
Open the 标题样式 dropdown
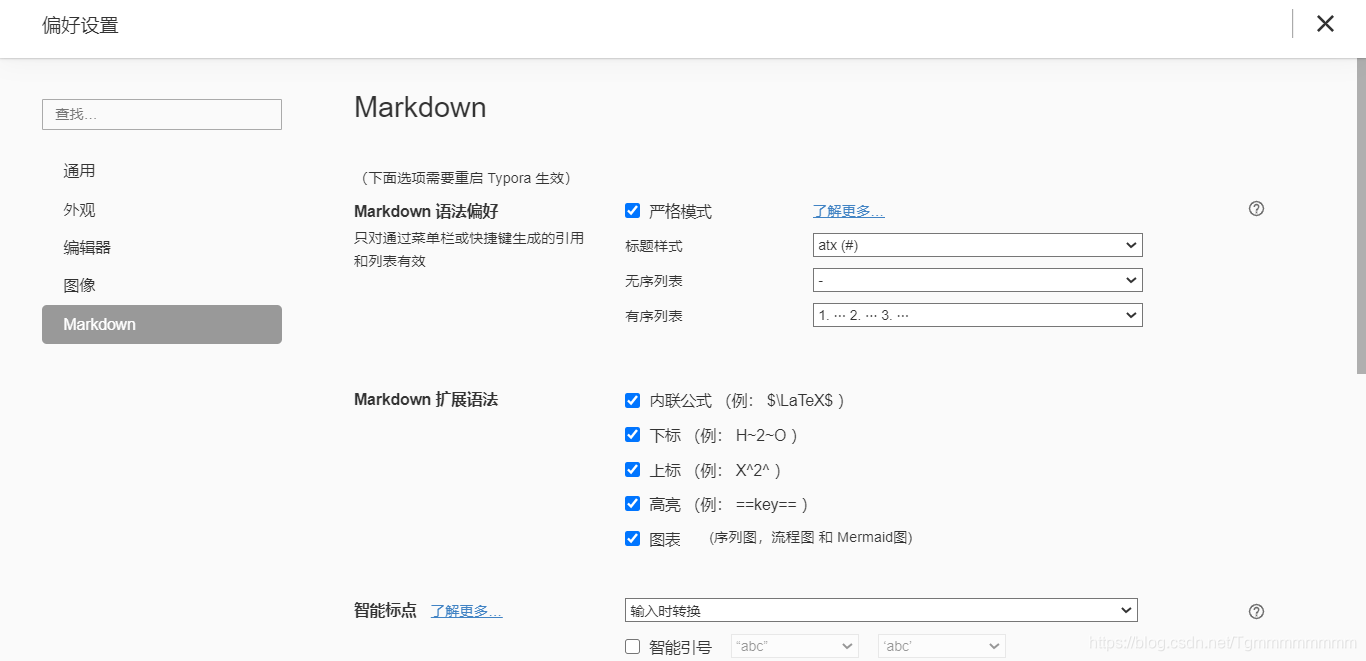977,245
